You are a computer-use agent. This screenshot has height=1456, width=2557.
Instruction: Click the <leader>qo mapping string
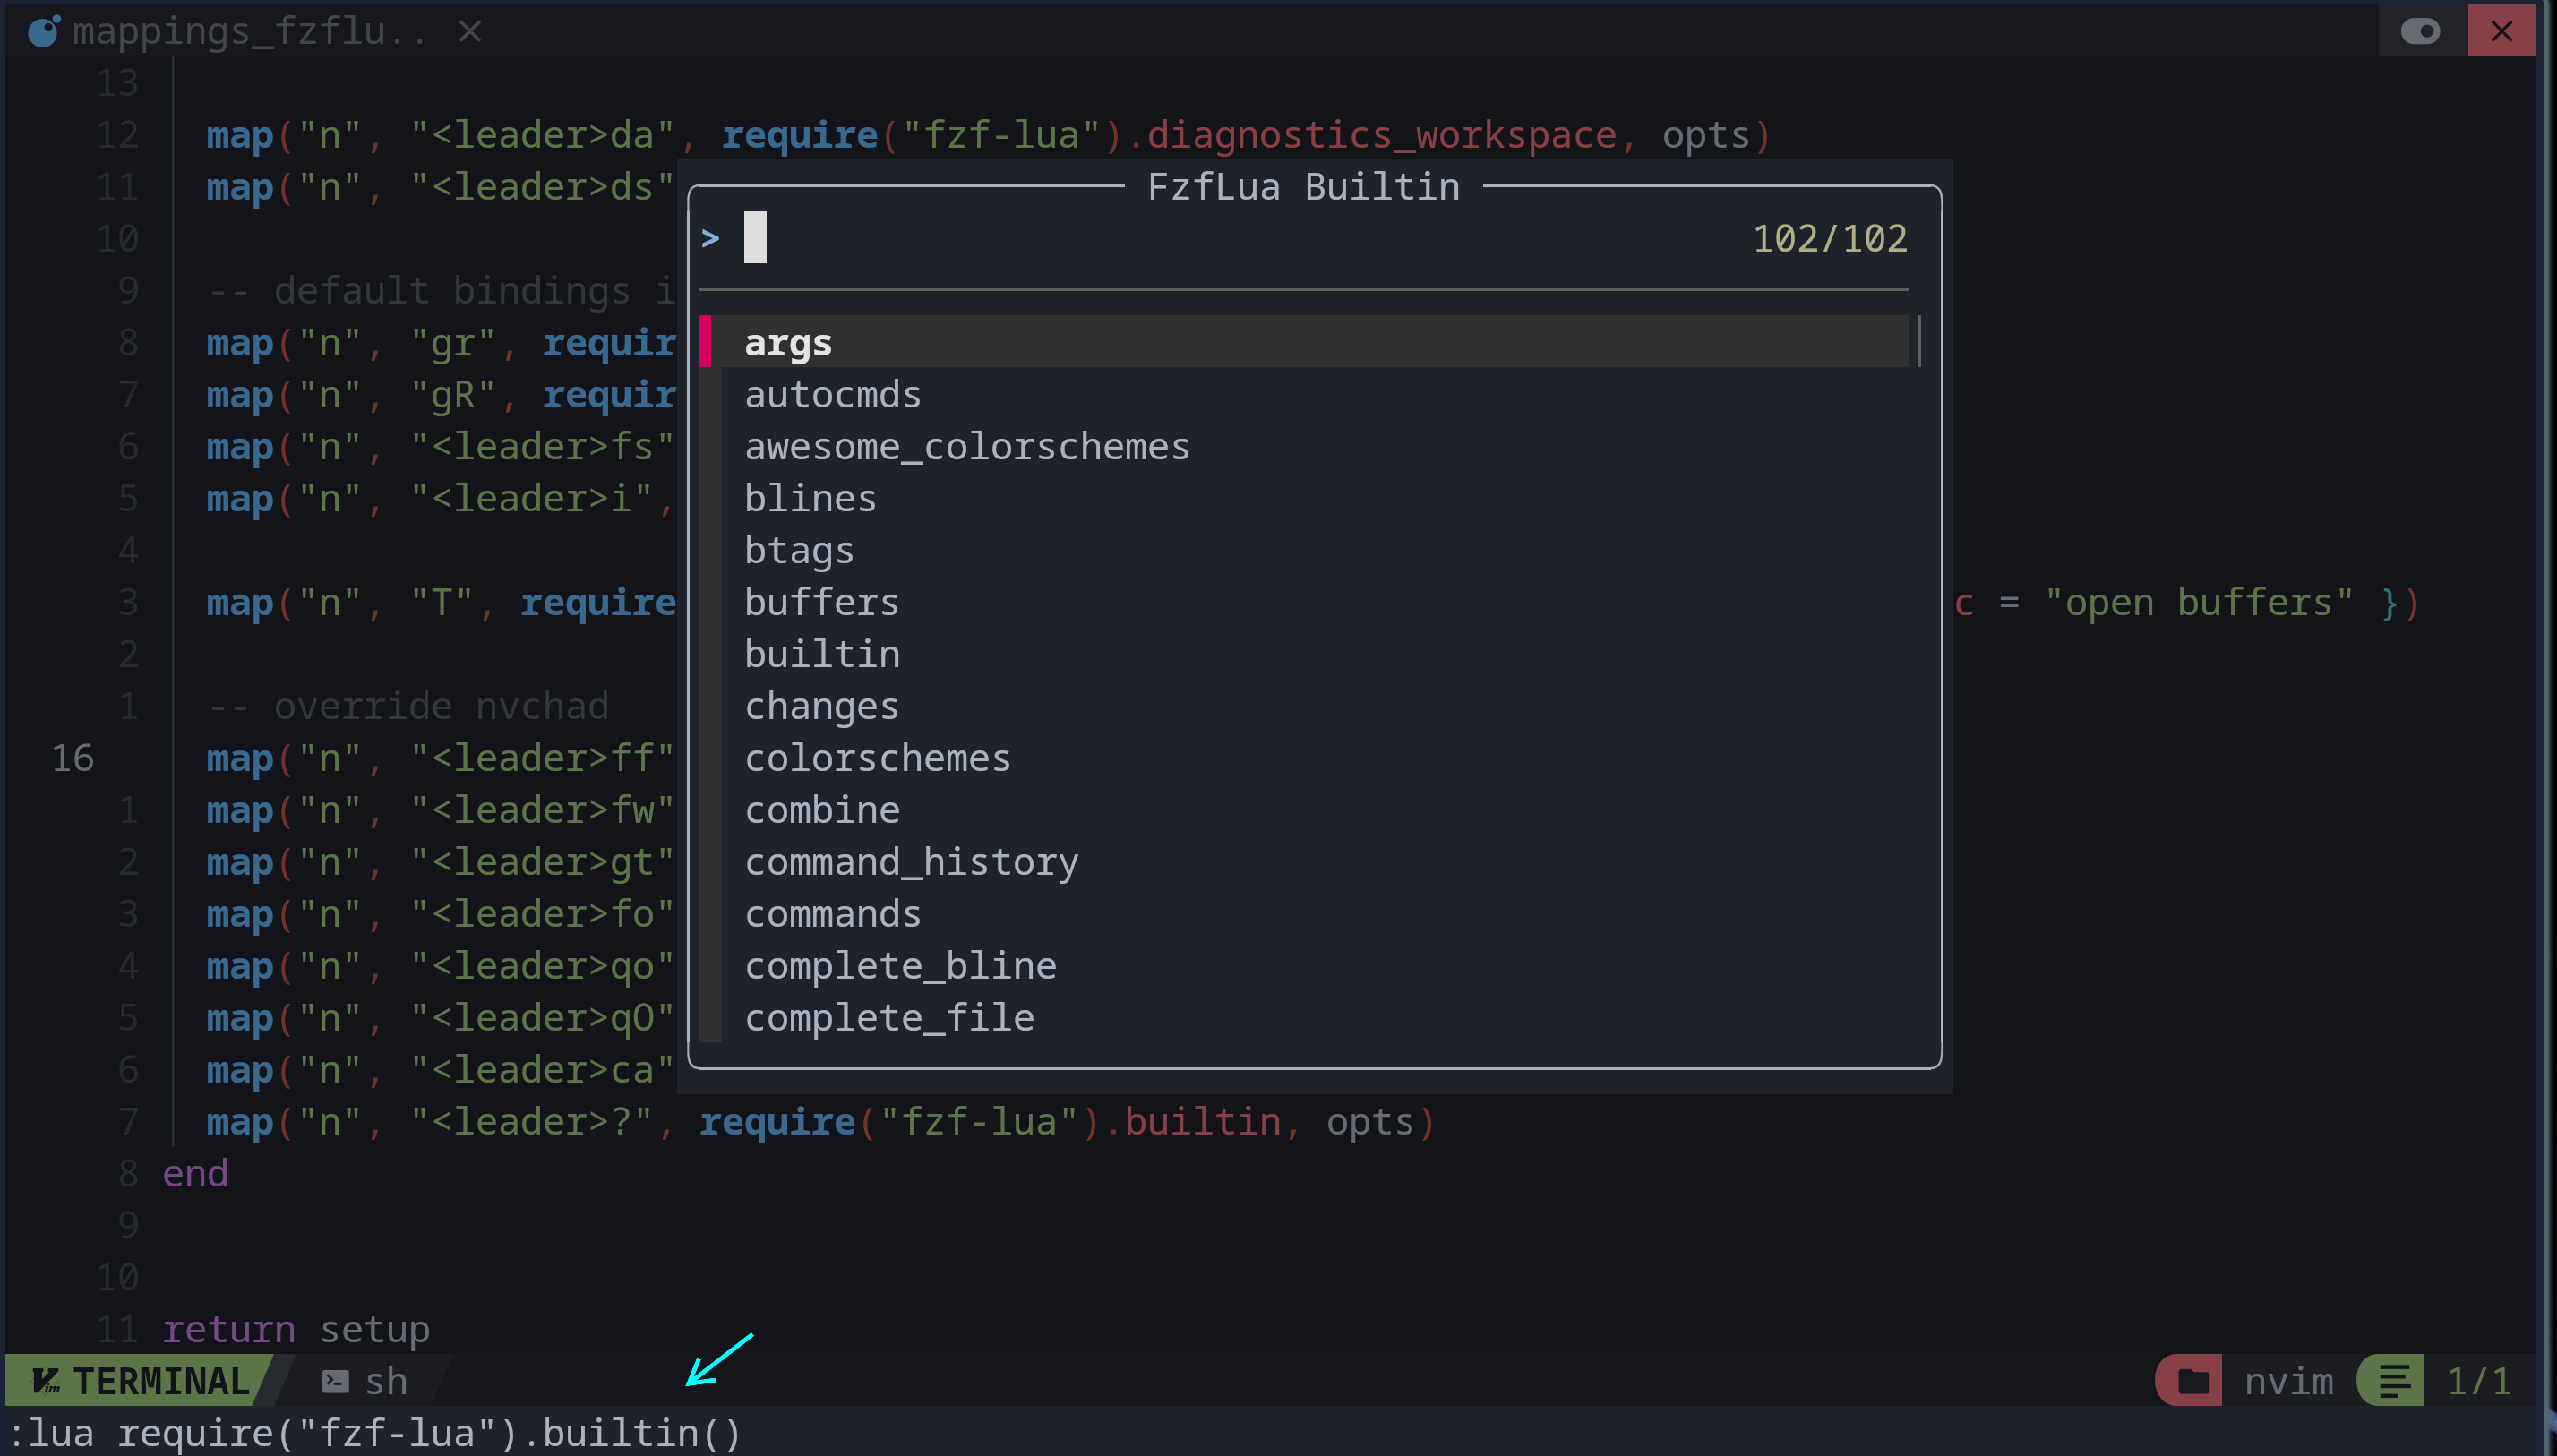pos(543,967)
